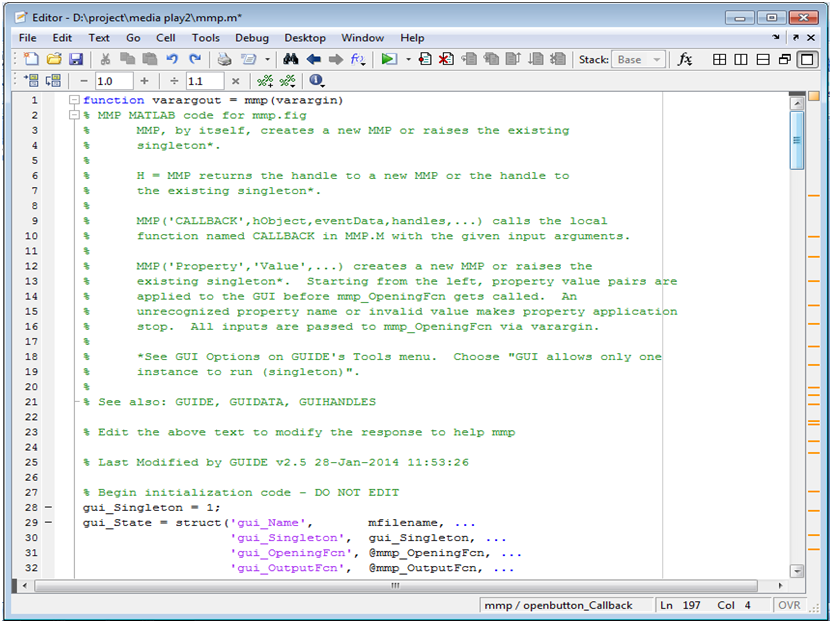Click the mmp / openbutton_Callback status label
The height and width of the screenshot is (623, 832).
click(x=558, y=605)
